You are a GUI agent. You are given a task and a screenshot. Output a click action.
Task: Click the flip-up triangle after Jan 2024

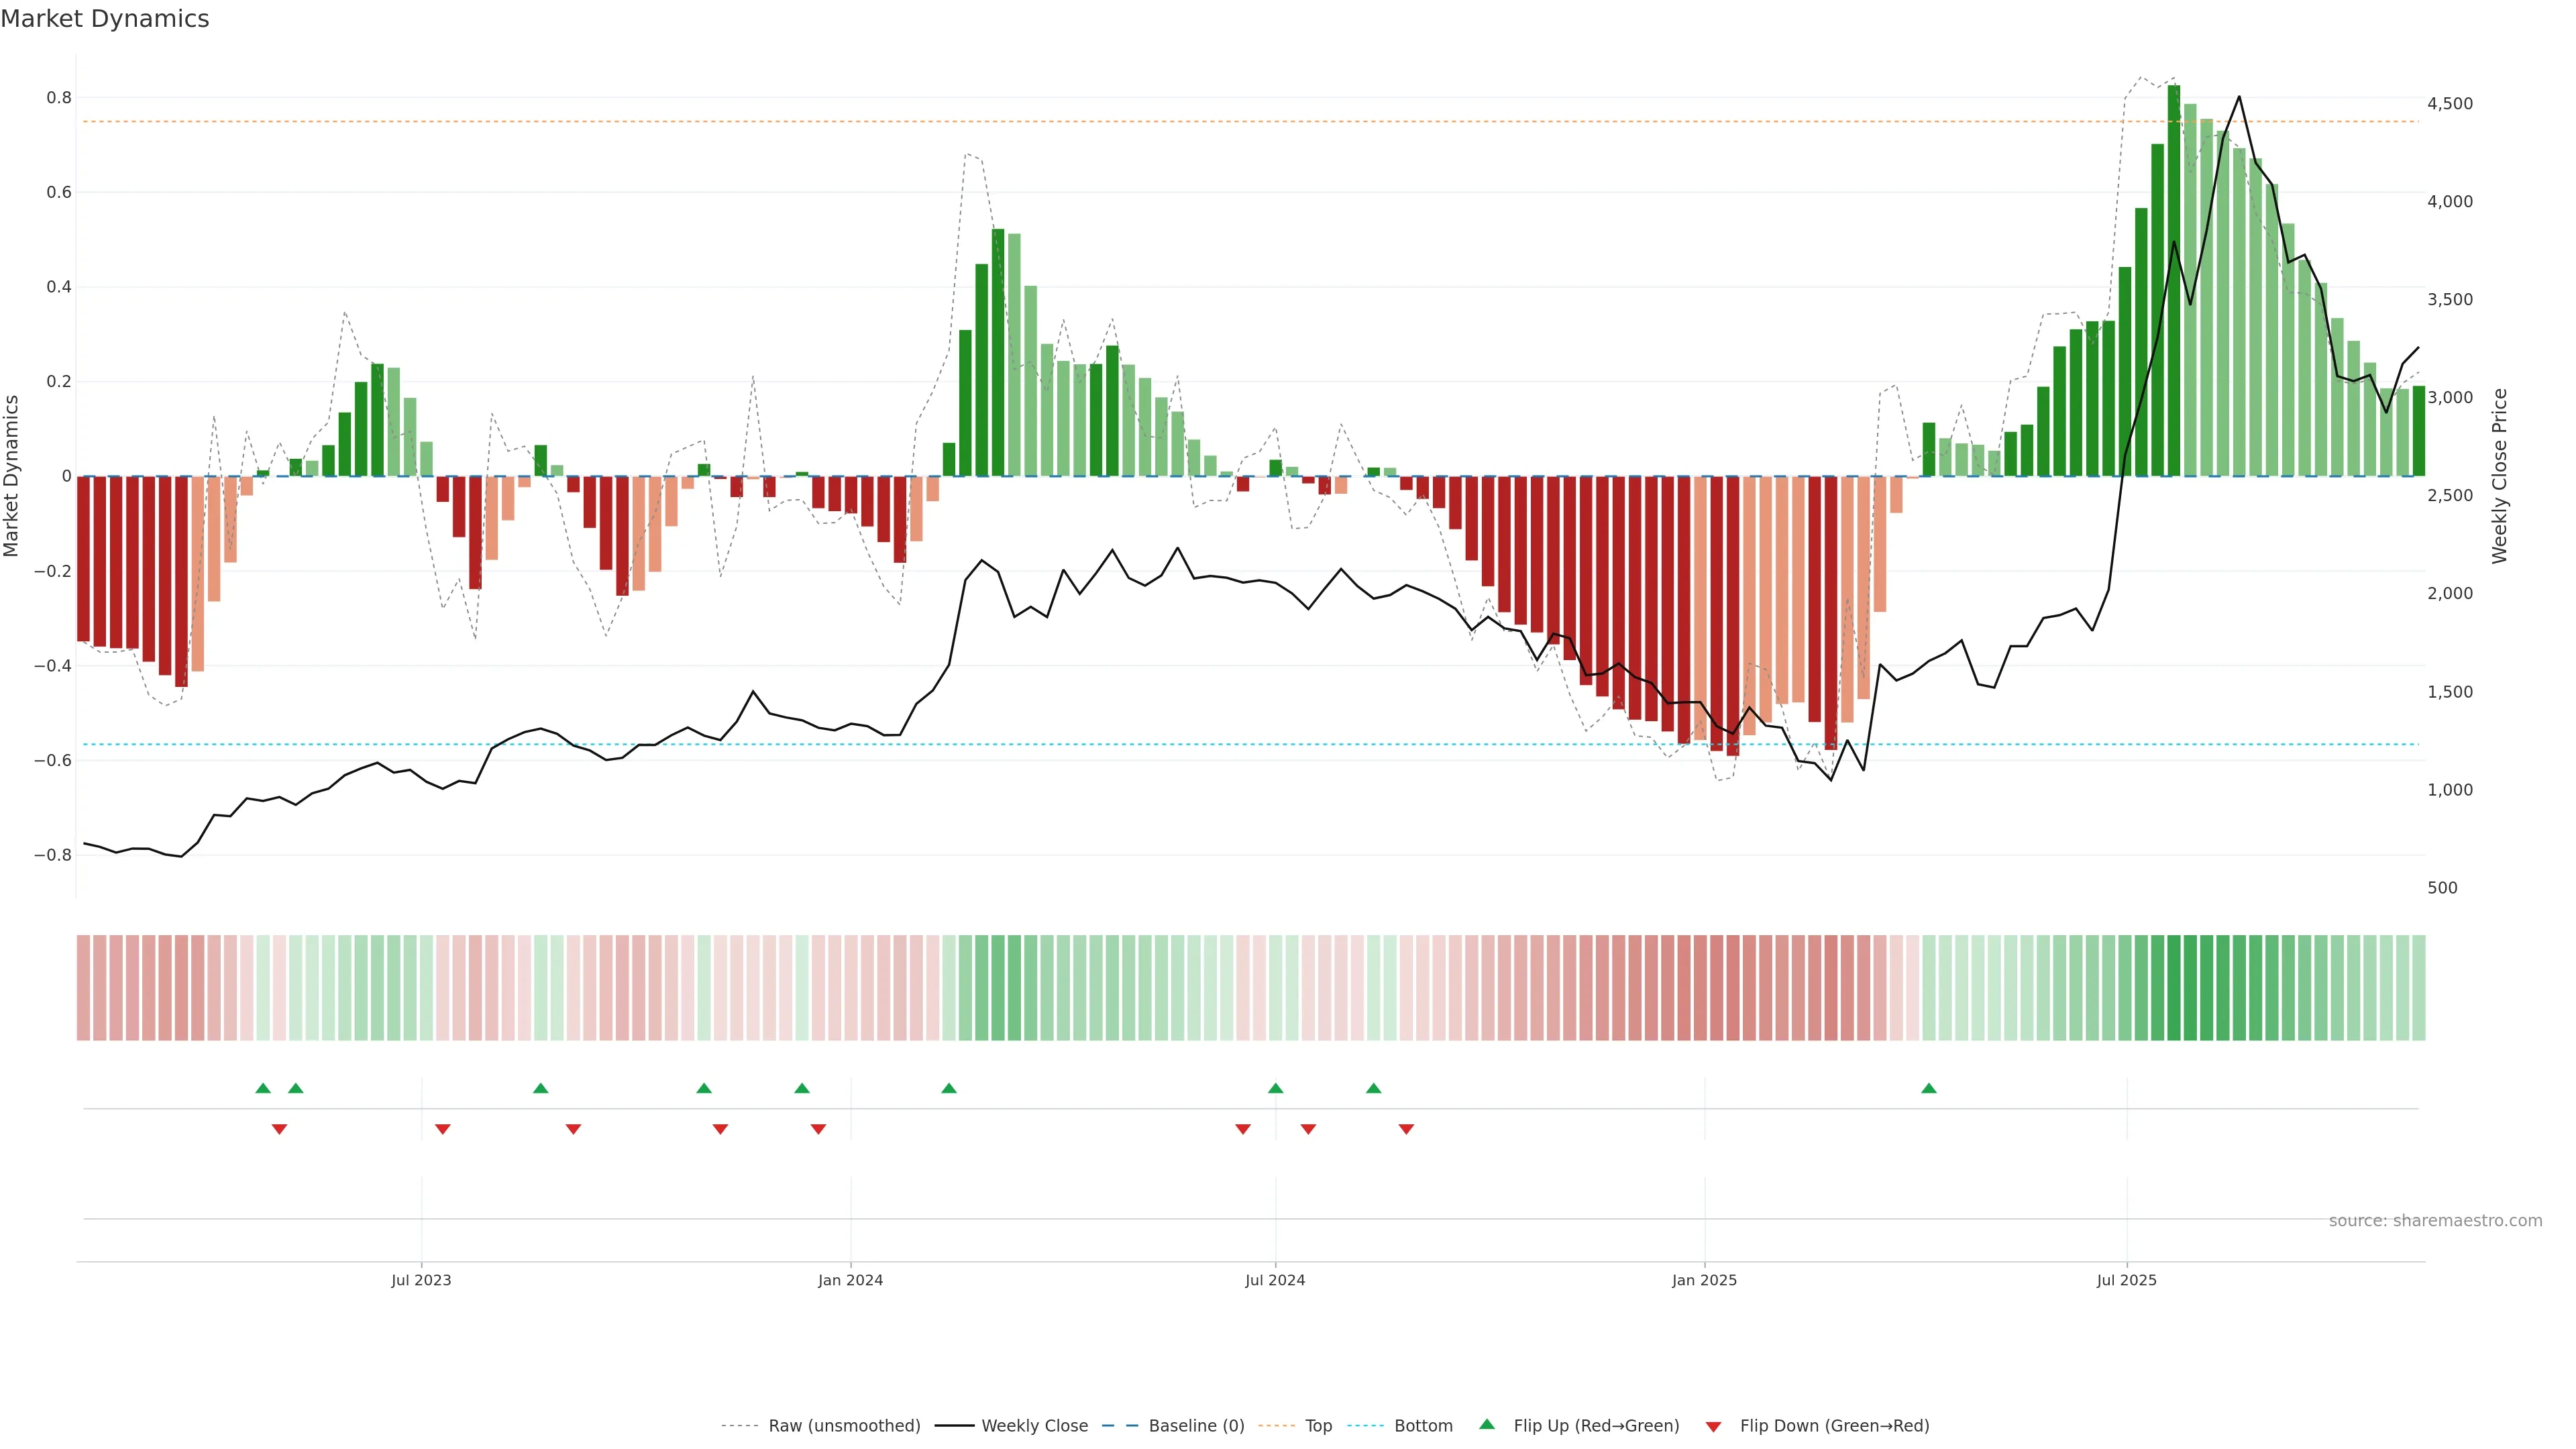[949, 1088]
